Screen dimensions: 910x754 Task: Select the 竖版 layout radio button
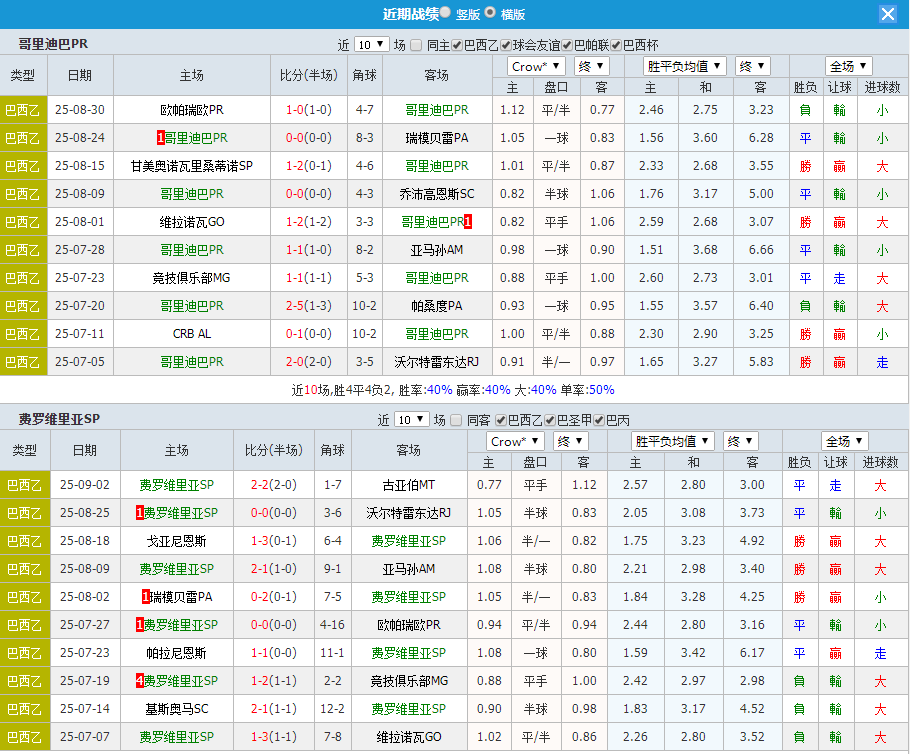click(444, 13)
